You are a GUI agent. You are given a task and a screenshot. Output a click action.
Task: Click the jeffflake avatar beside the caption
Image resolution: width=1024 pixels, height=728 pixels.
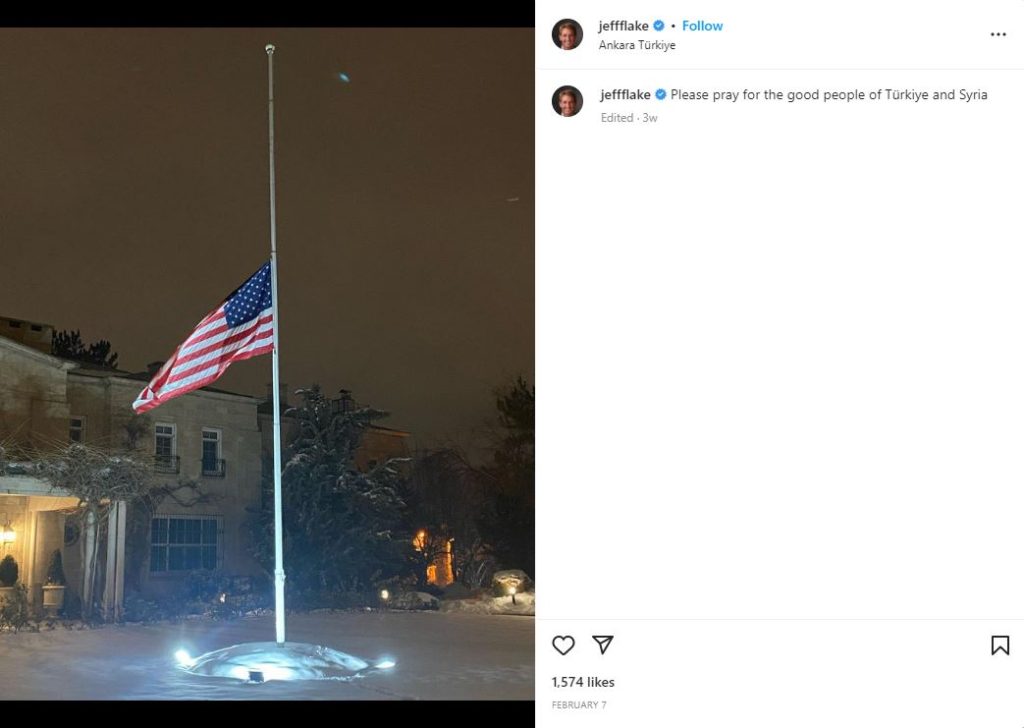point(567,101)
